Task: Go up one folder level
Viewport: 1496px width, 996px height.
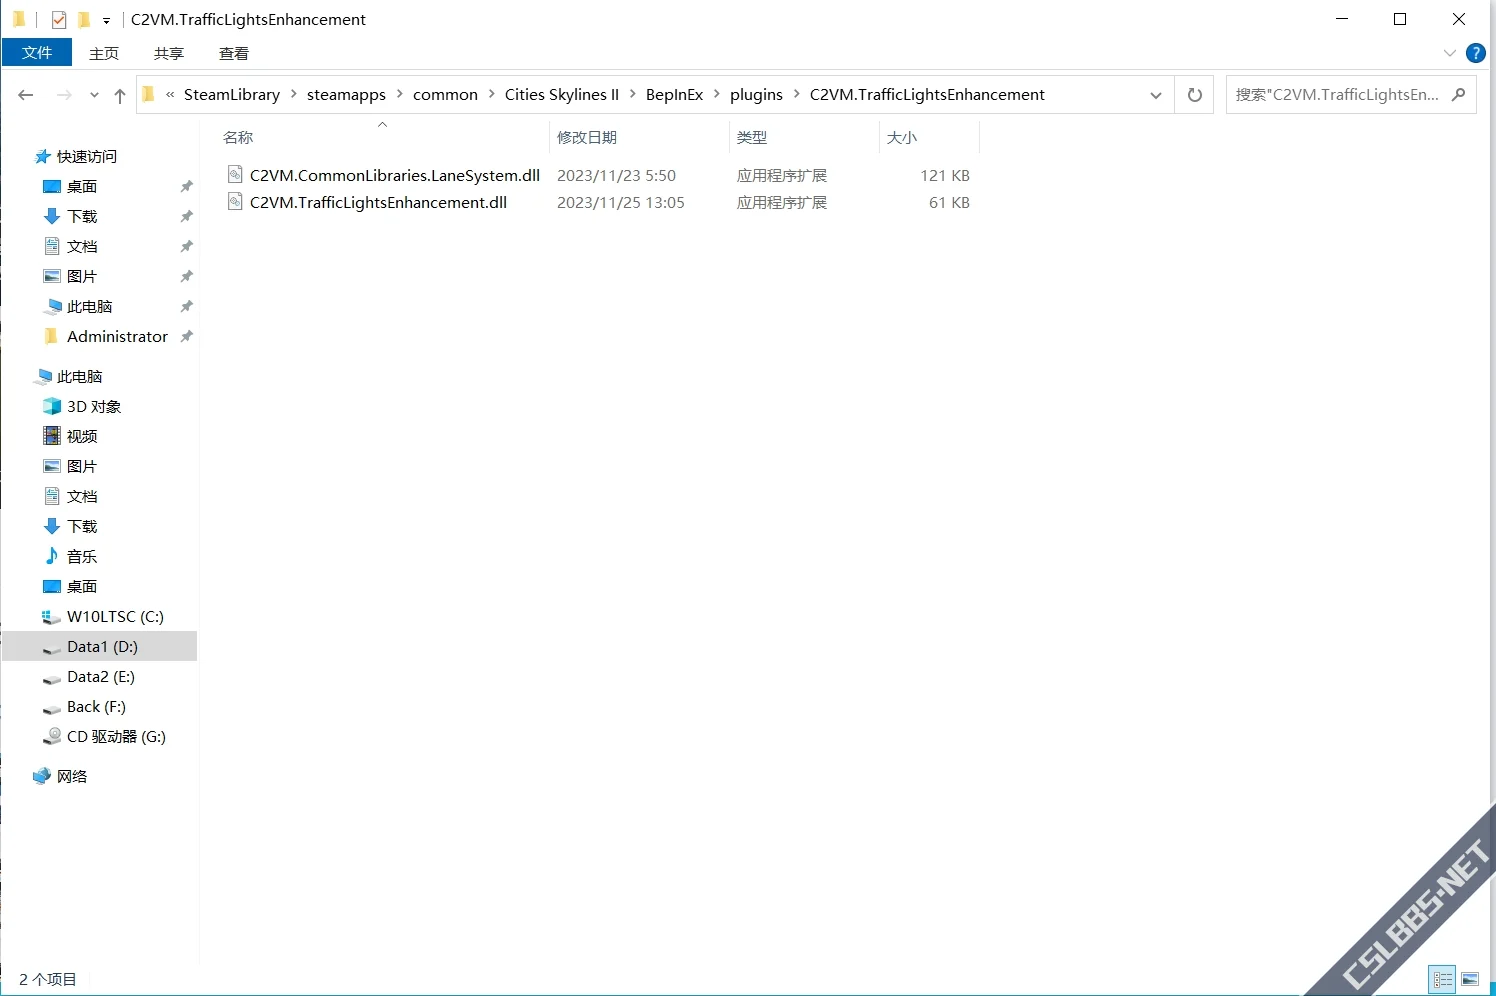Action: (120, 95)
